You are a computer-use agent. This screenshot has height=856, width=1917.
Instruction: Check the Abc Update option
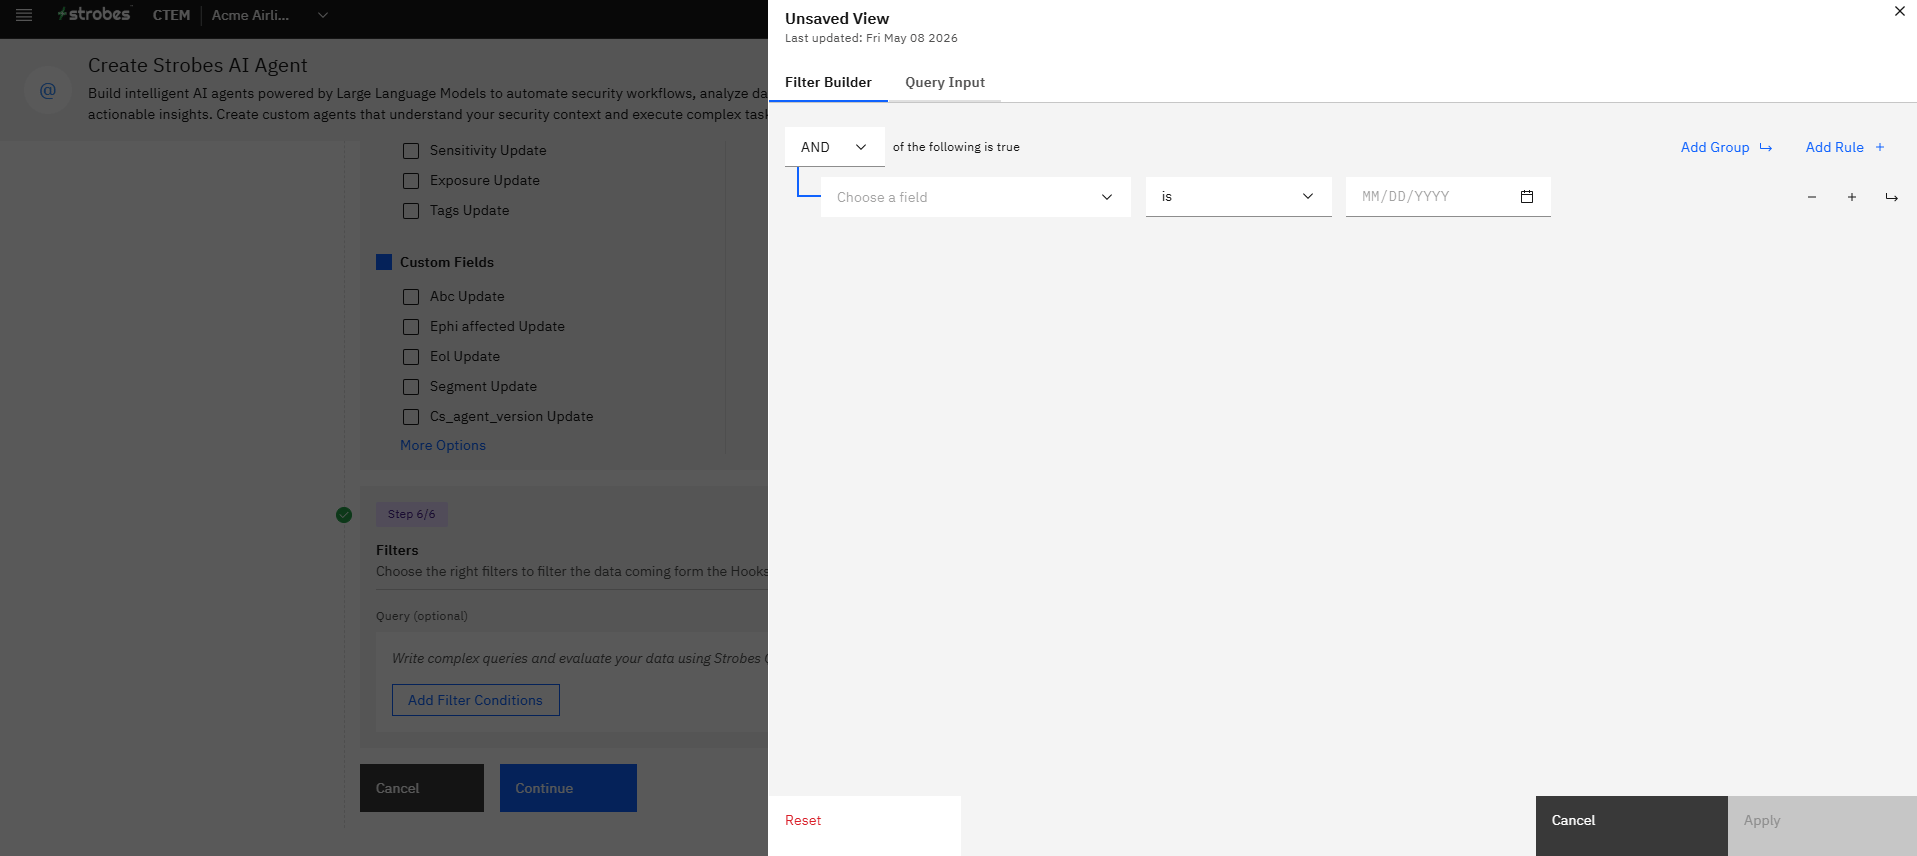click(x=411, y=297)
